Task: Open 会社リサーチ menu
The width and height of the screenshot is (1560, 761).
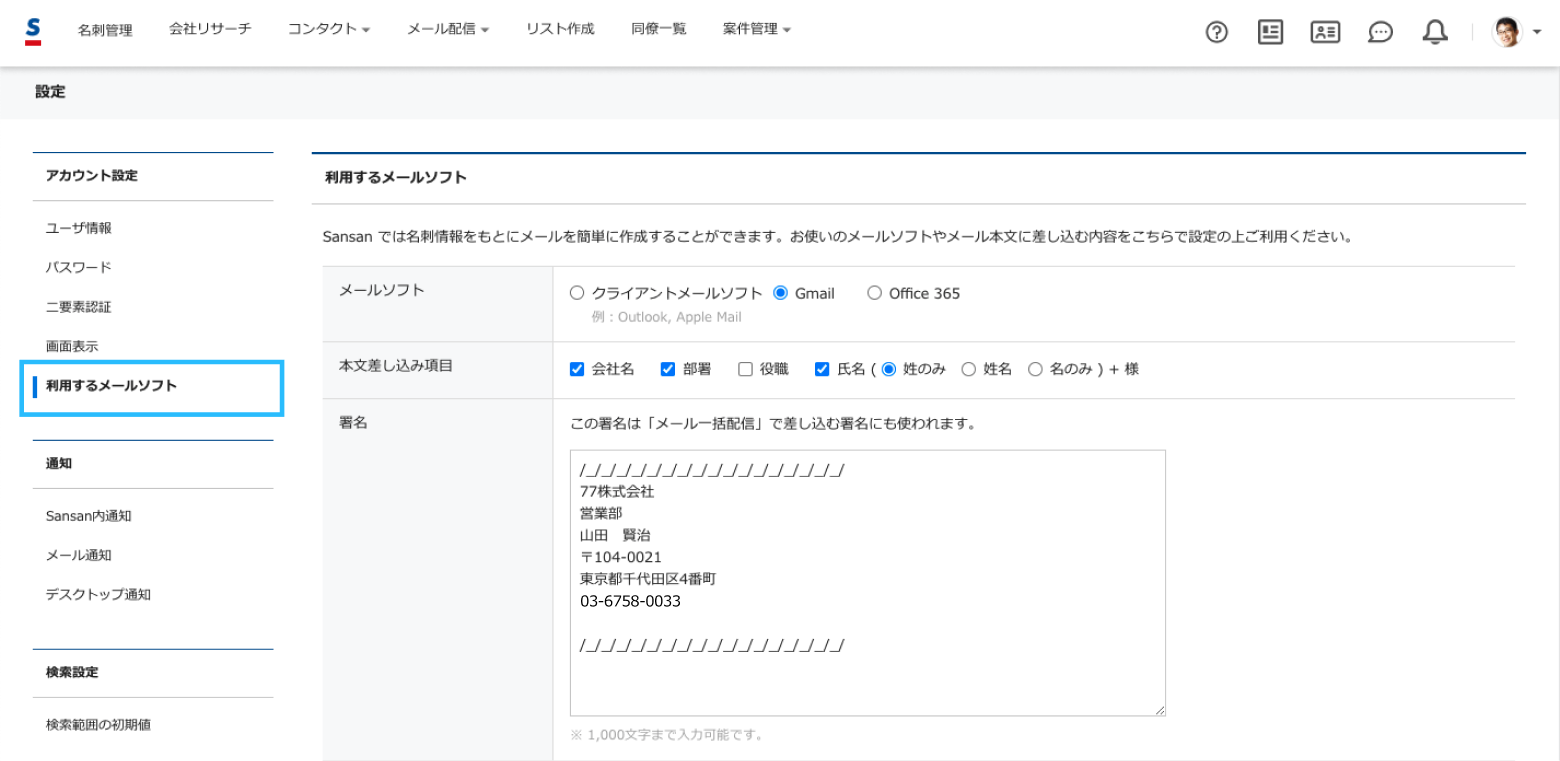Action: (x=210, y=29)
